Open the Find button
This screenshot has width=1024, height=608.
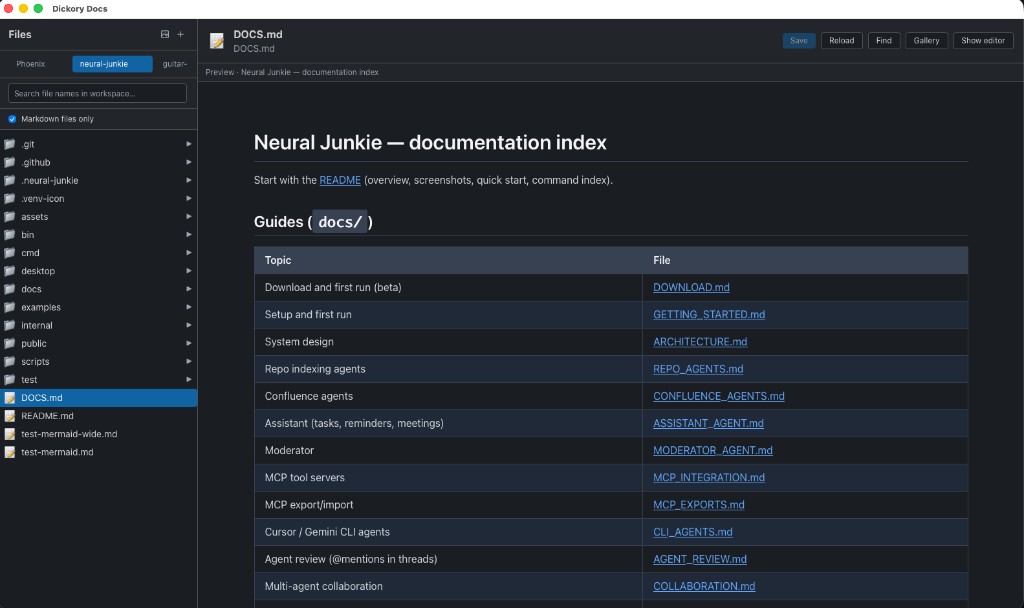pos(884,40)
